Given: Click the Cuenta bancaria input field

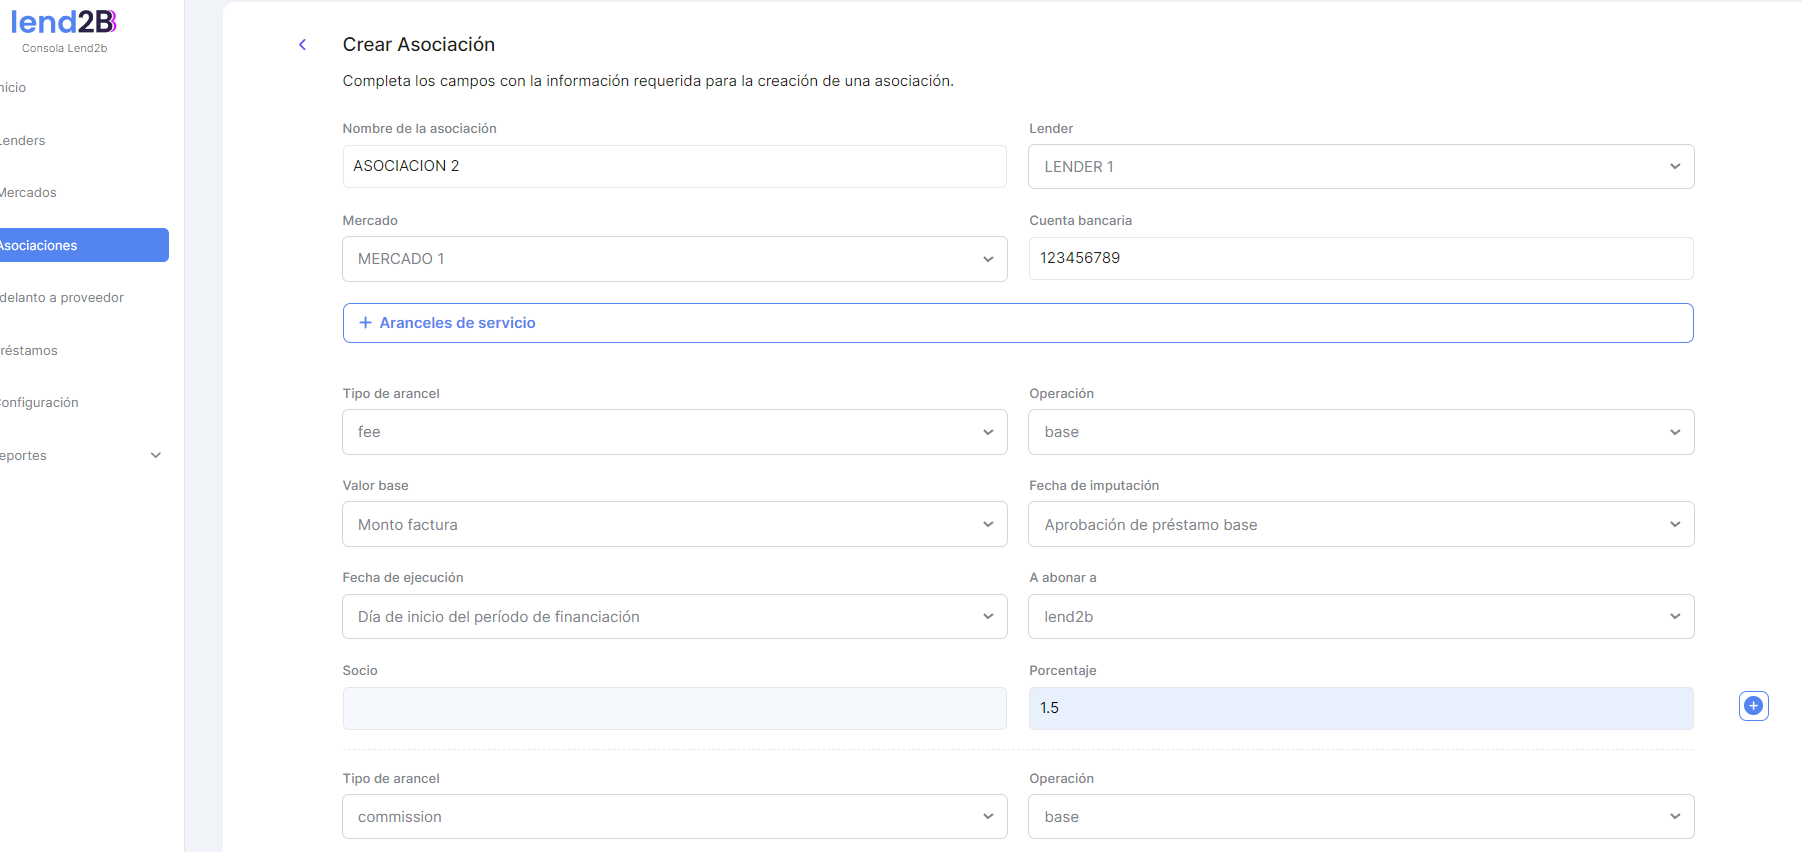Looking at the screenshot, I should pos(1360,258).
